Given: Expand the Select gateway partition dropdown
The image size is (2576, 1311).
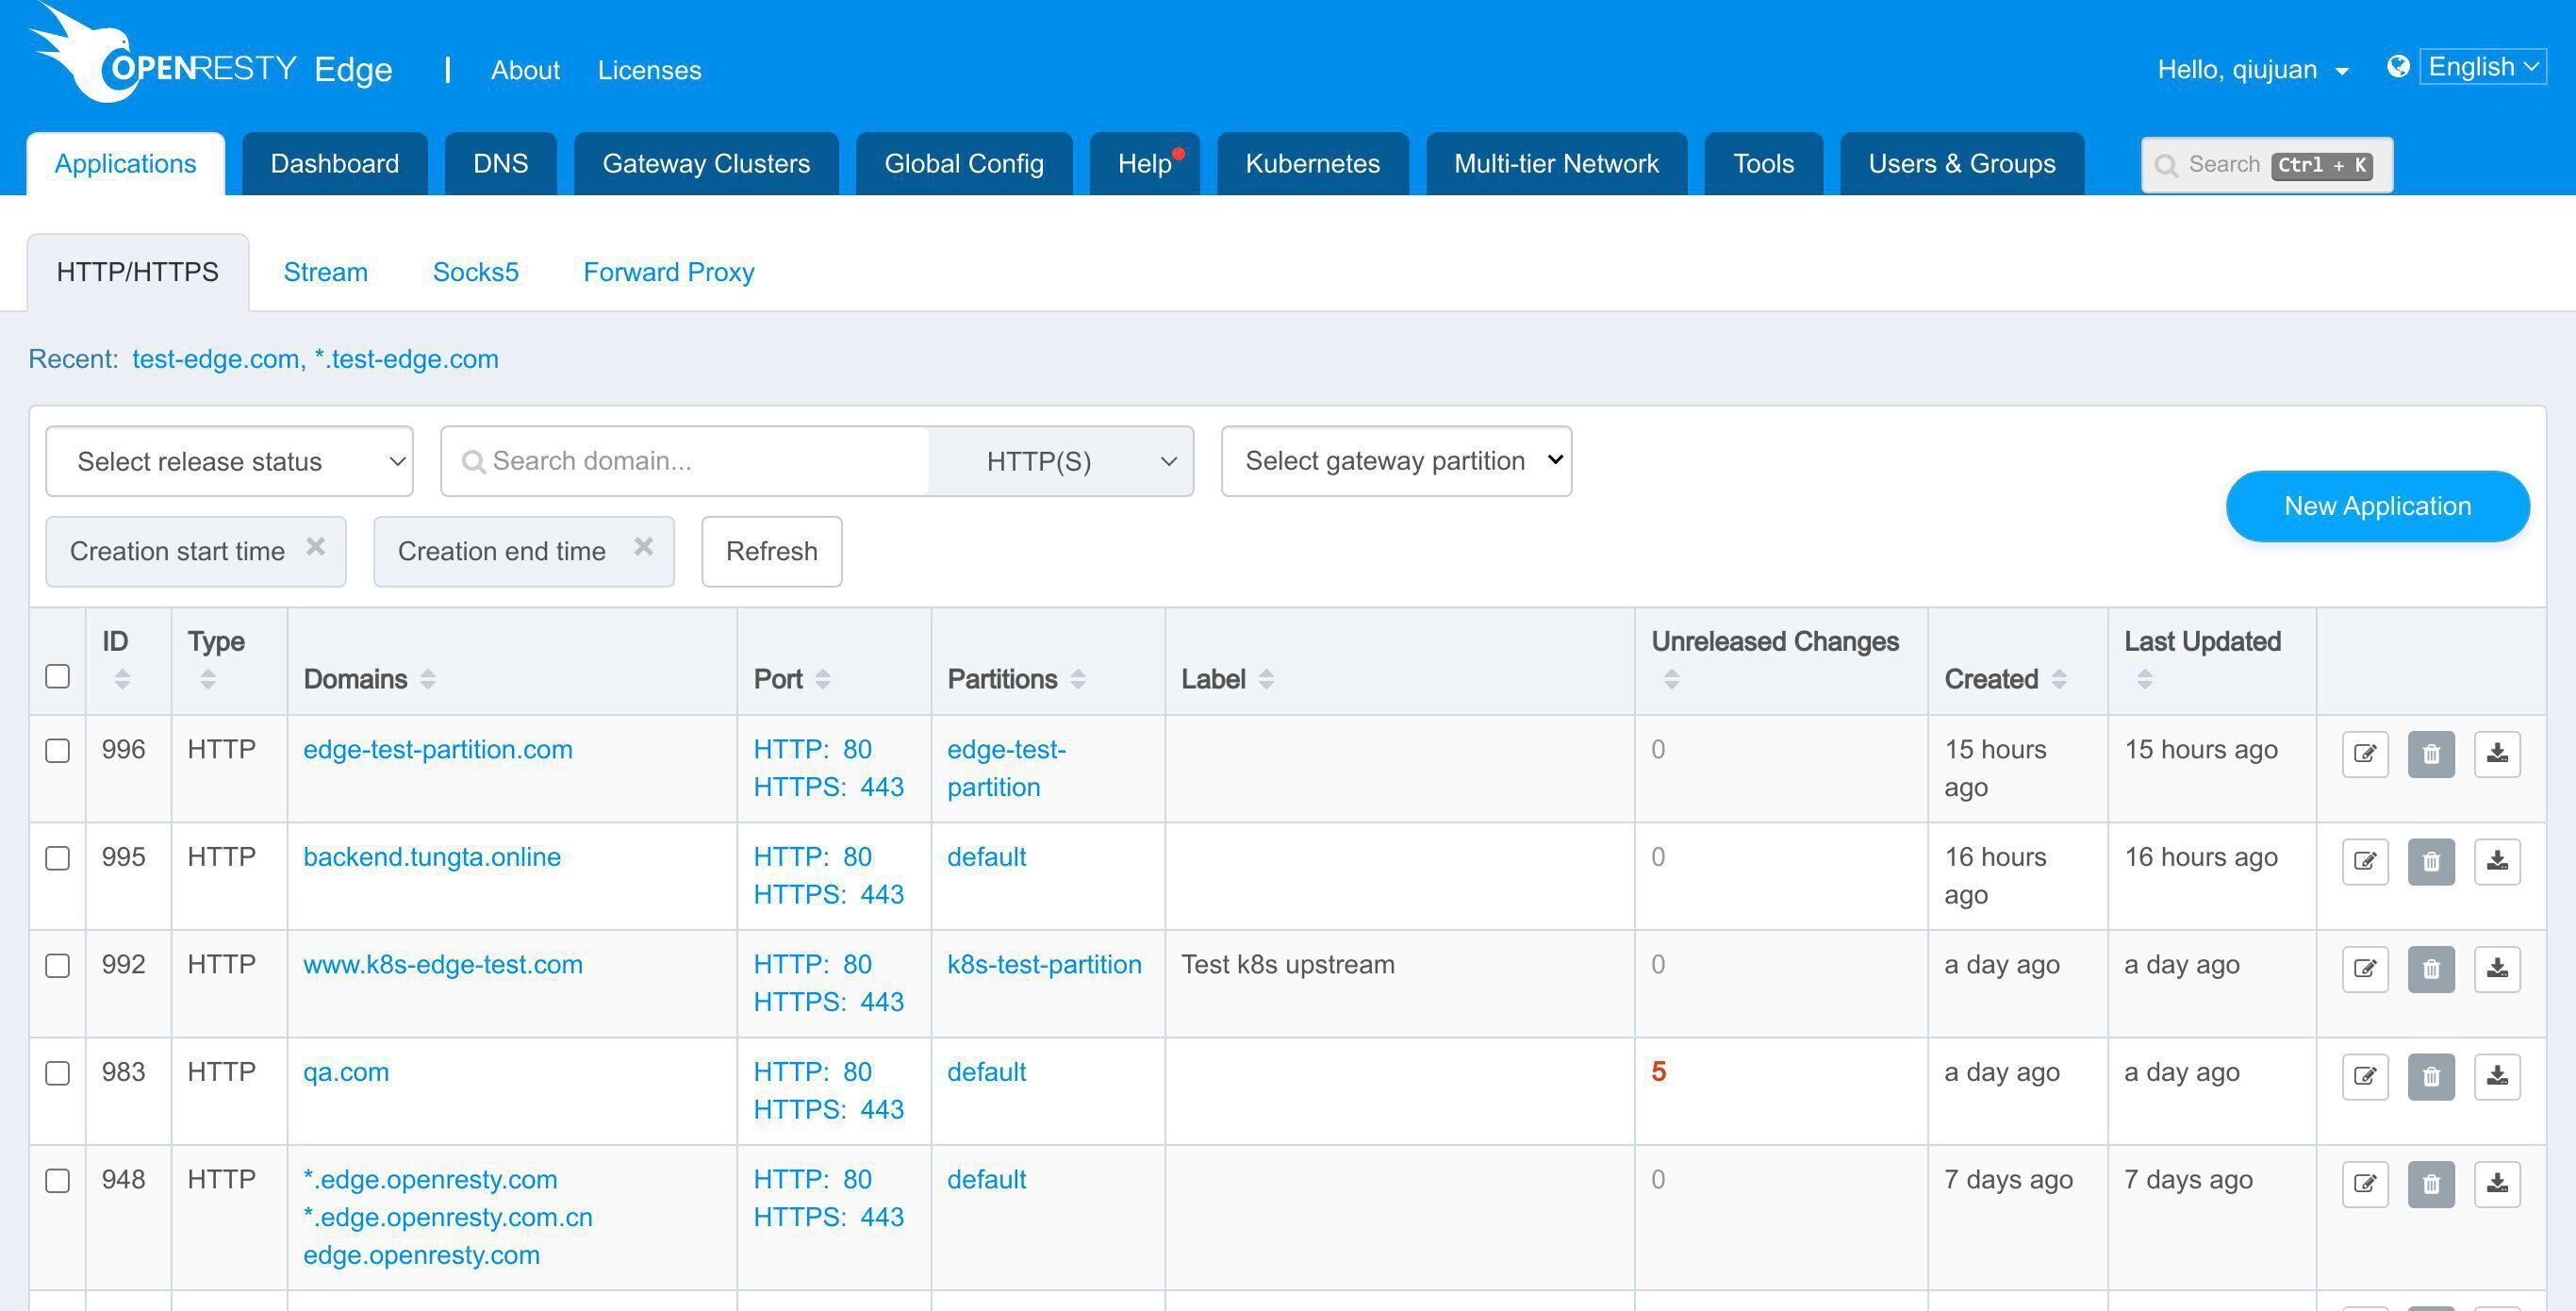Looking at the screenshot, I should pos(1395,461).
